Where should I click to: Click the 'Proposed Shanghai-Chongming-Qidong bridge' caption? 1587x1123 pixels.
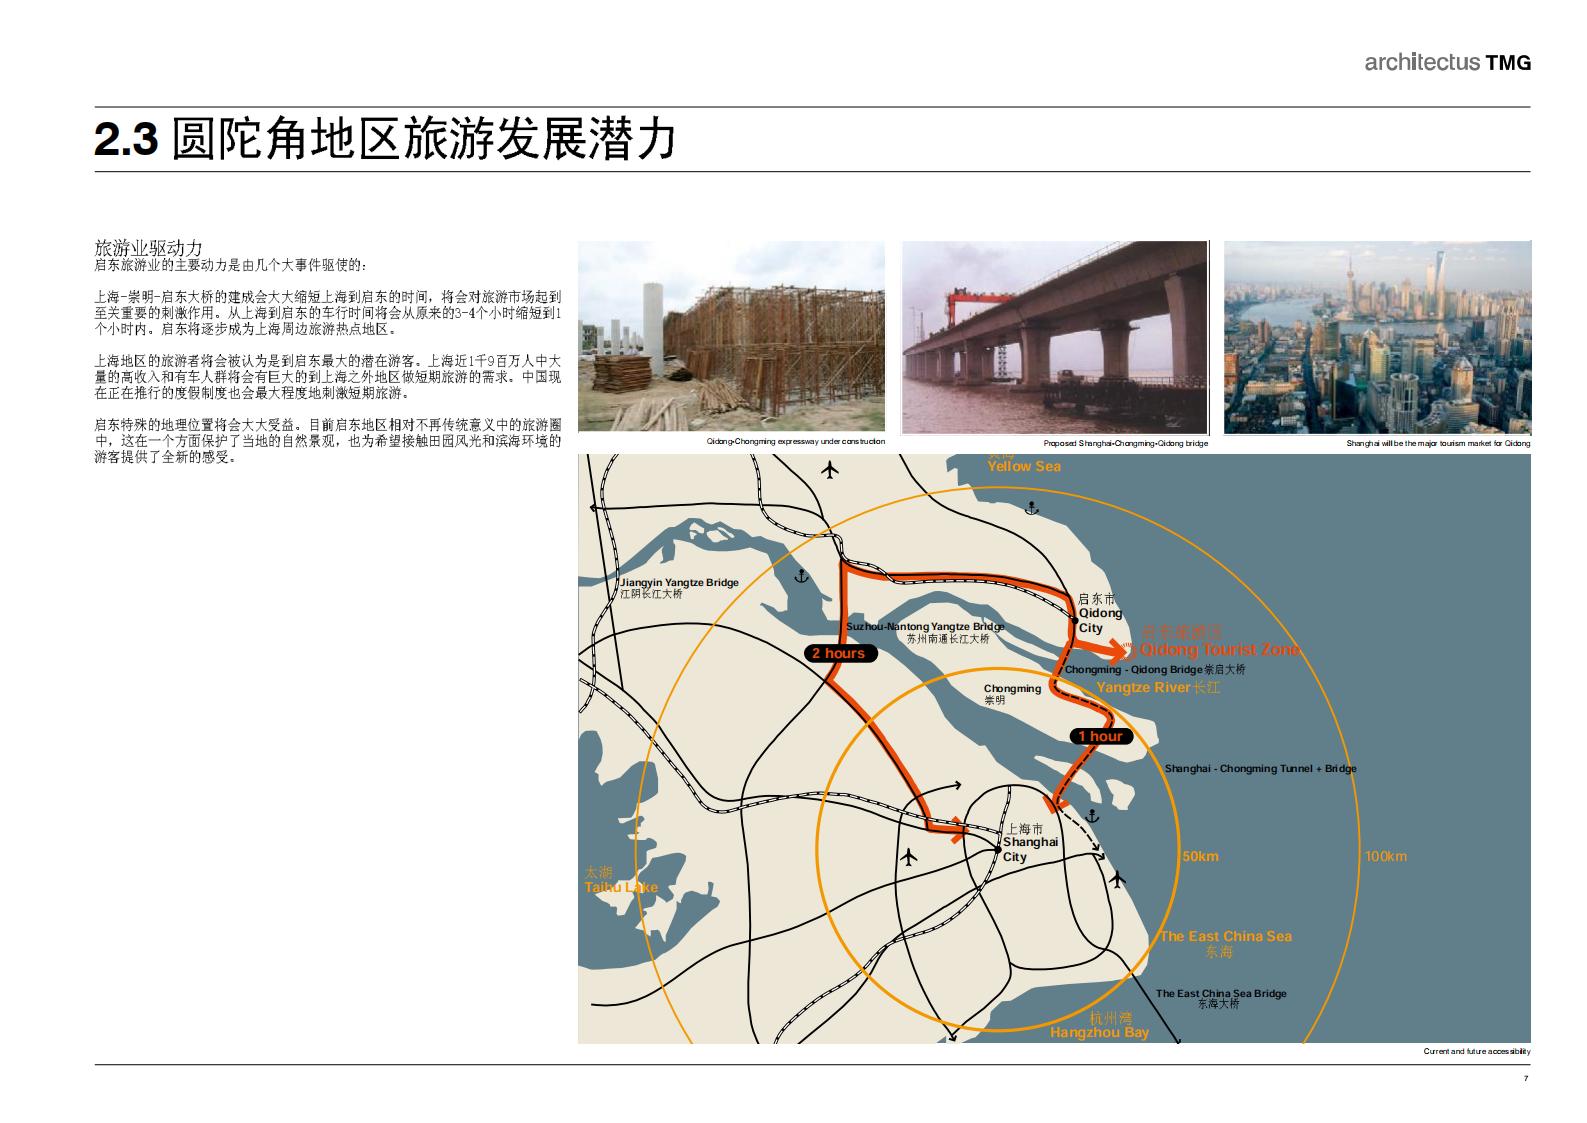[x=1125, y=443]
